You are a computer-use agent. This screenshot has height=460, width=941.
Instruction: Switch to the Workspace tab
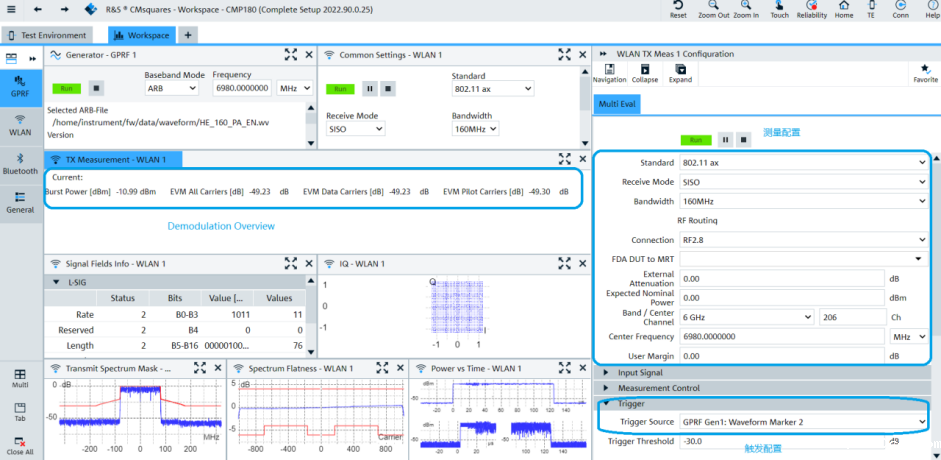click(x=142, y=35)
